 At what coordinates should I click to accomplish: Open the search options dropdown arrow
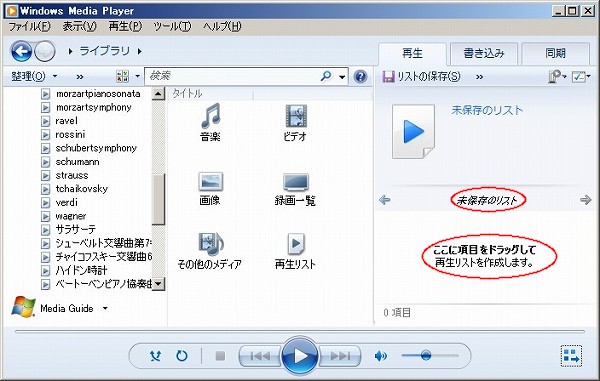[x=342, y=77]
